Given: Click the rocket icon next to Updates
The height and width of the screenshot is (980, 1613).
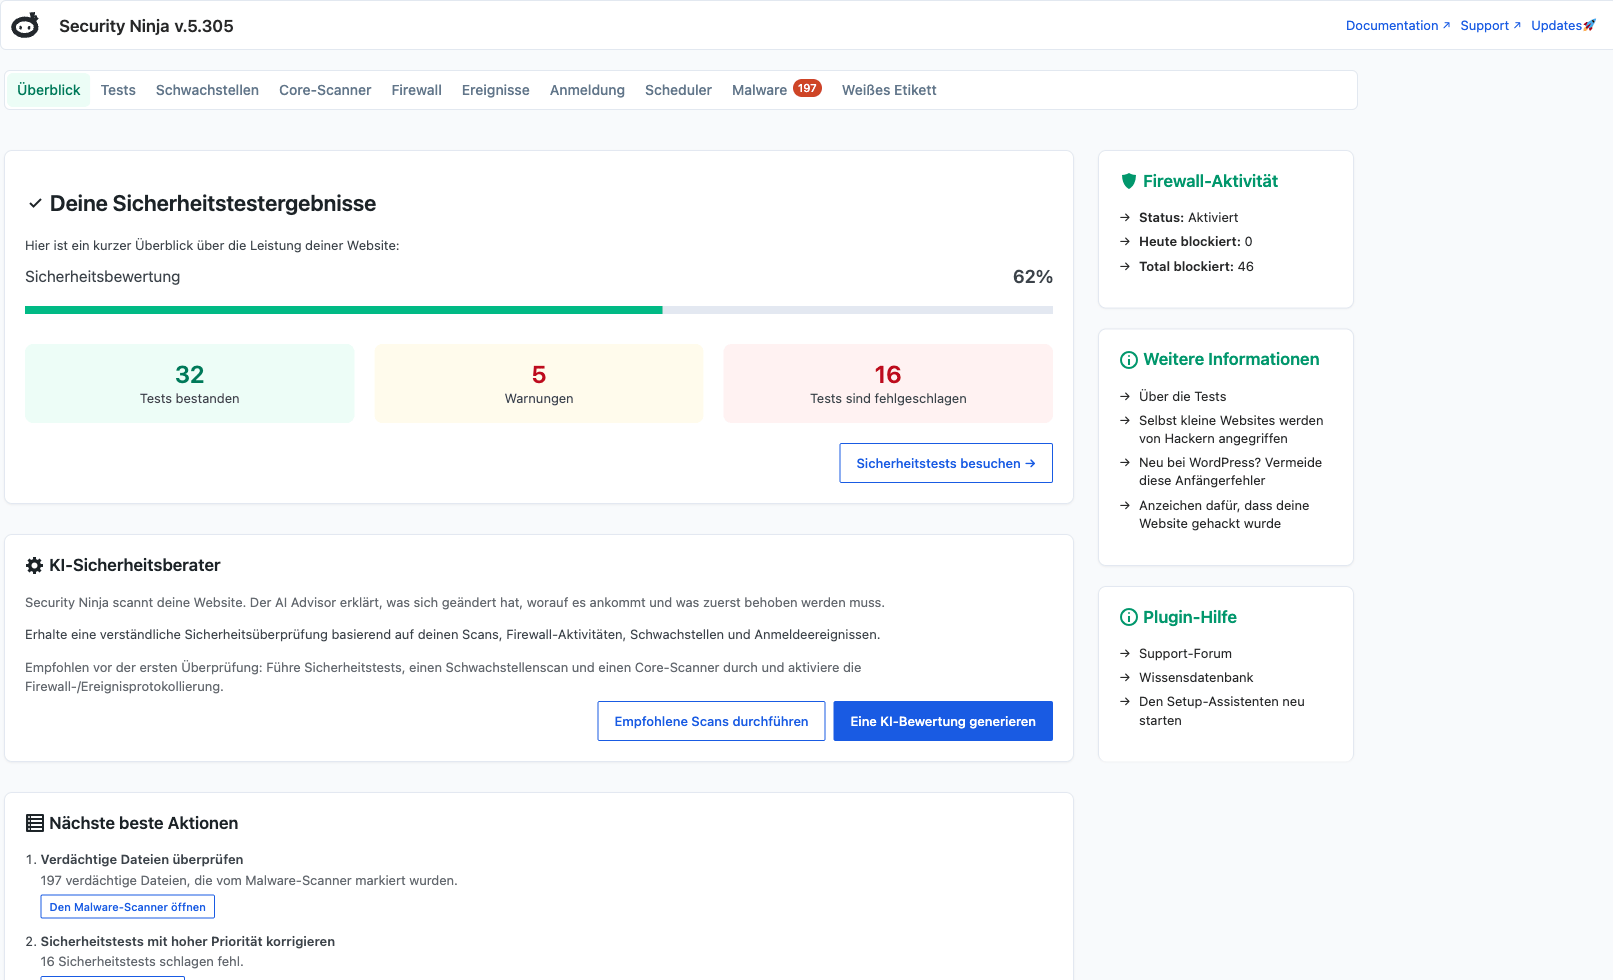Looking at the screenshot, I should 1590,25.
